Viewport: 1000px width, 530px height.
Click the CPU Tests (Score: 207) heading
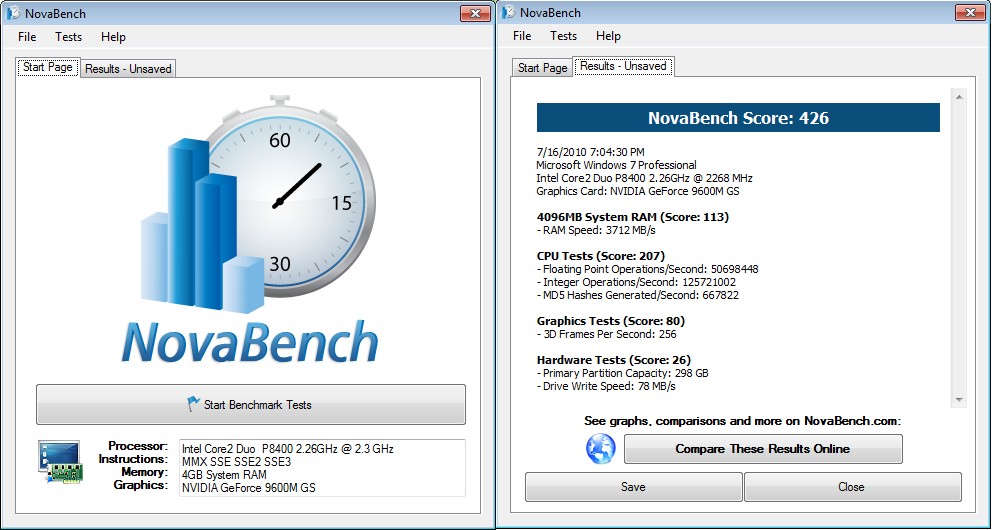click(601, 256)
